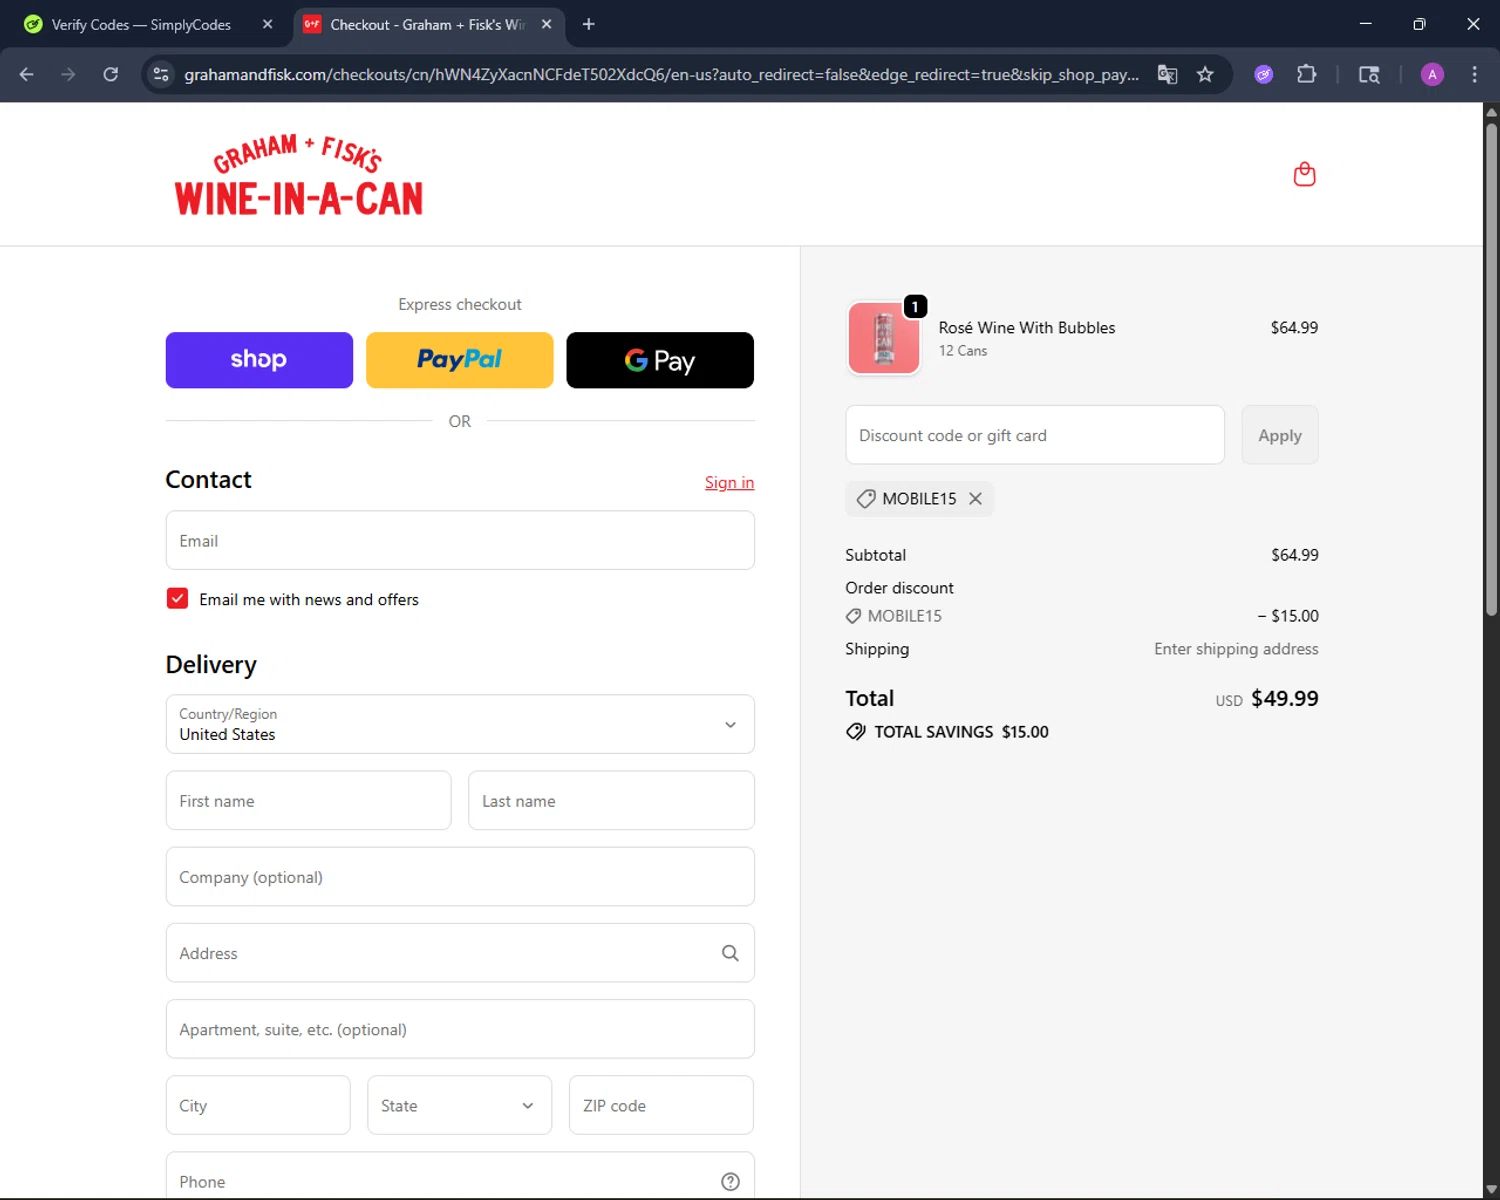1500x1200 pixels.
Task: Click the Enter shipping address text
Action: [1236, 649]
